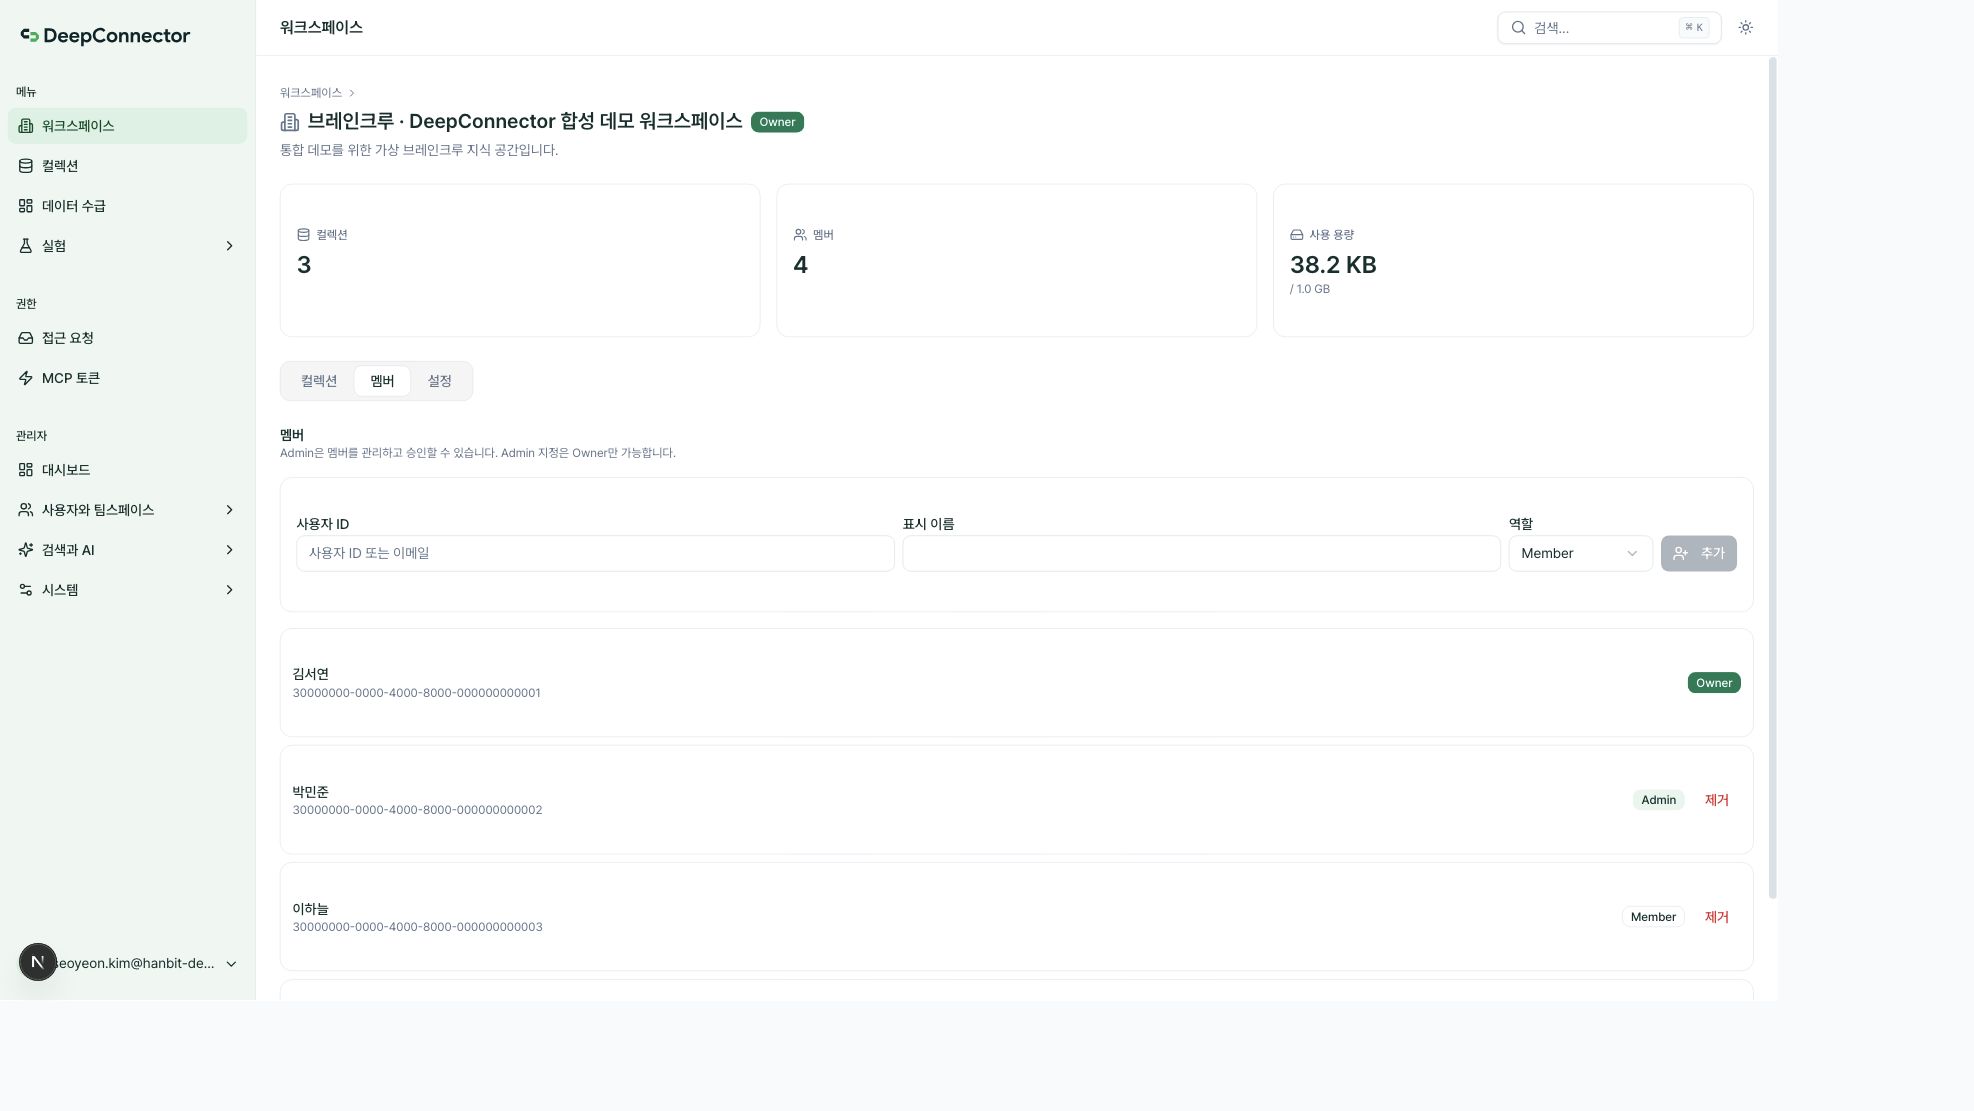Click the 멤버 stat card people icon
The height and width of the screenshot is (1111, 1974).
[x=800, y=235]
